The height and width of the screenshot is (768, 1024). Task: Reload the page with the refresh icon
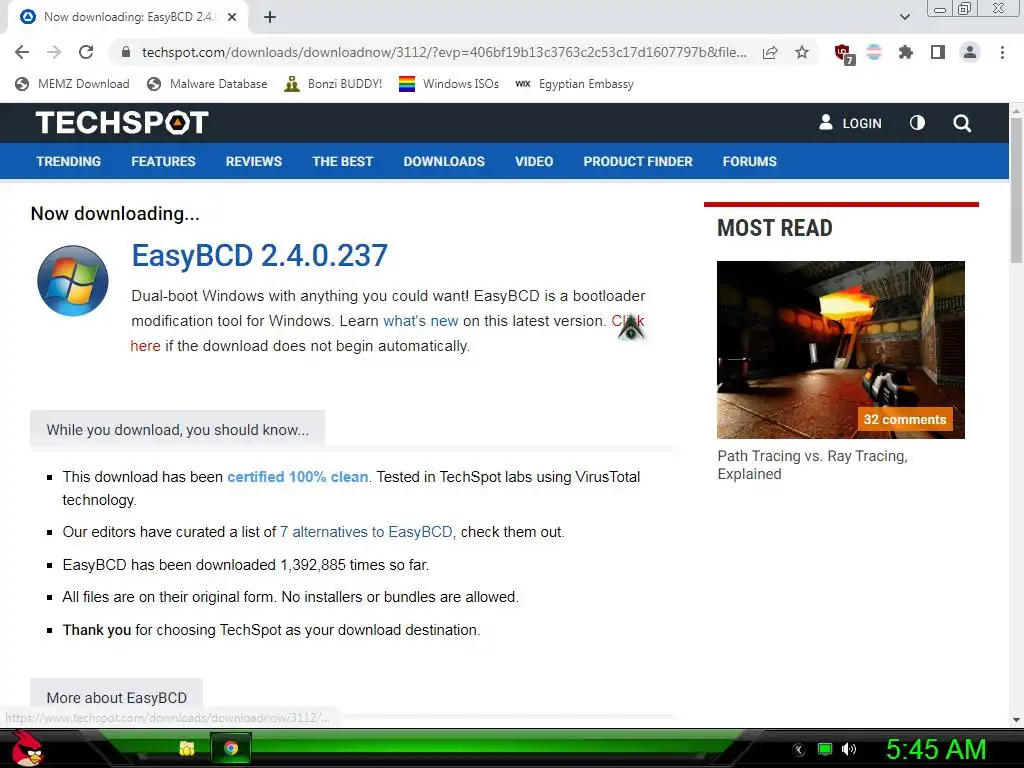pyautogui.click(x=86, y=52)
